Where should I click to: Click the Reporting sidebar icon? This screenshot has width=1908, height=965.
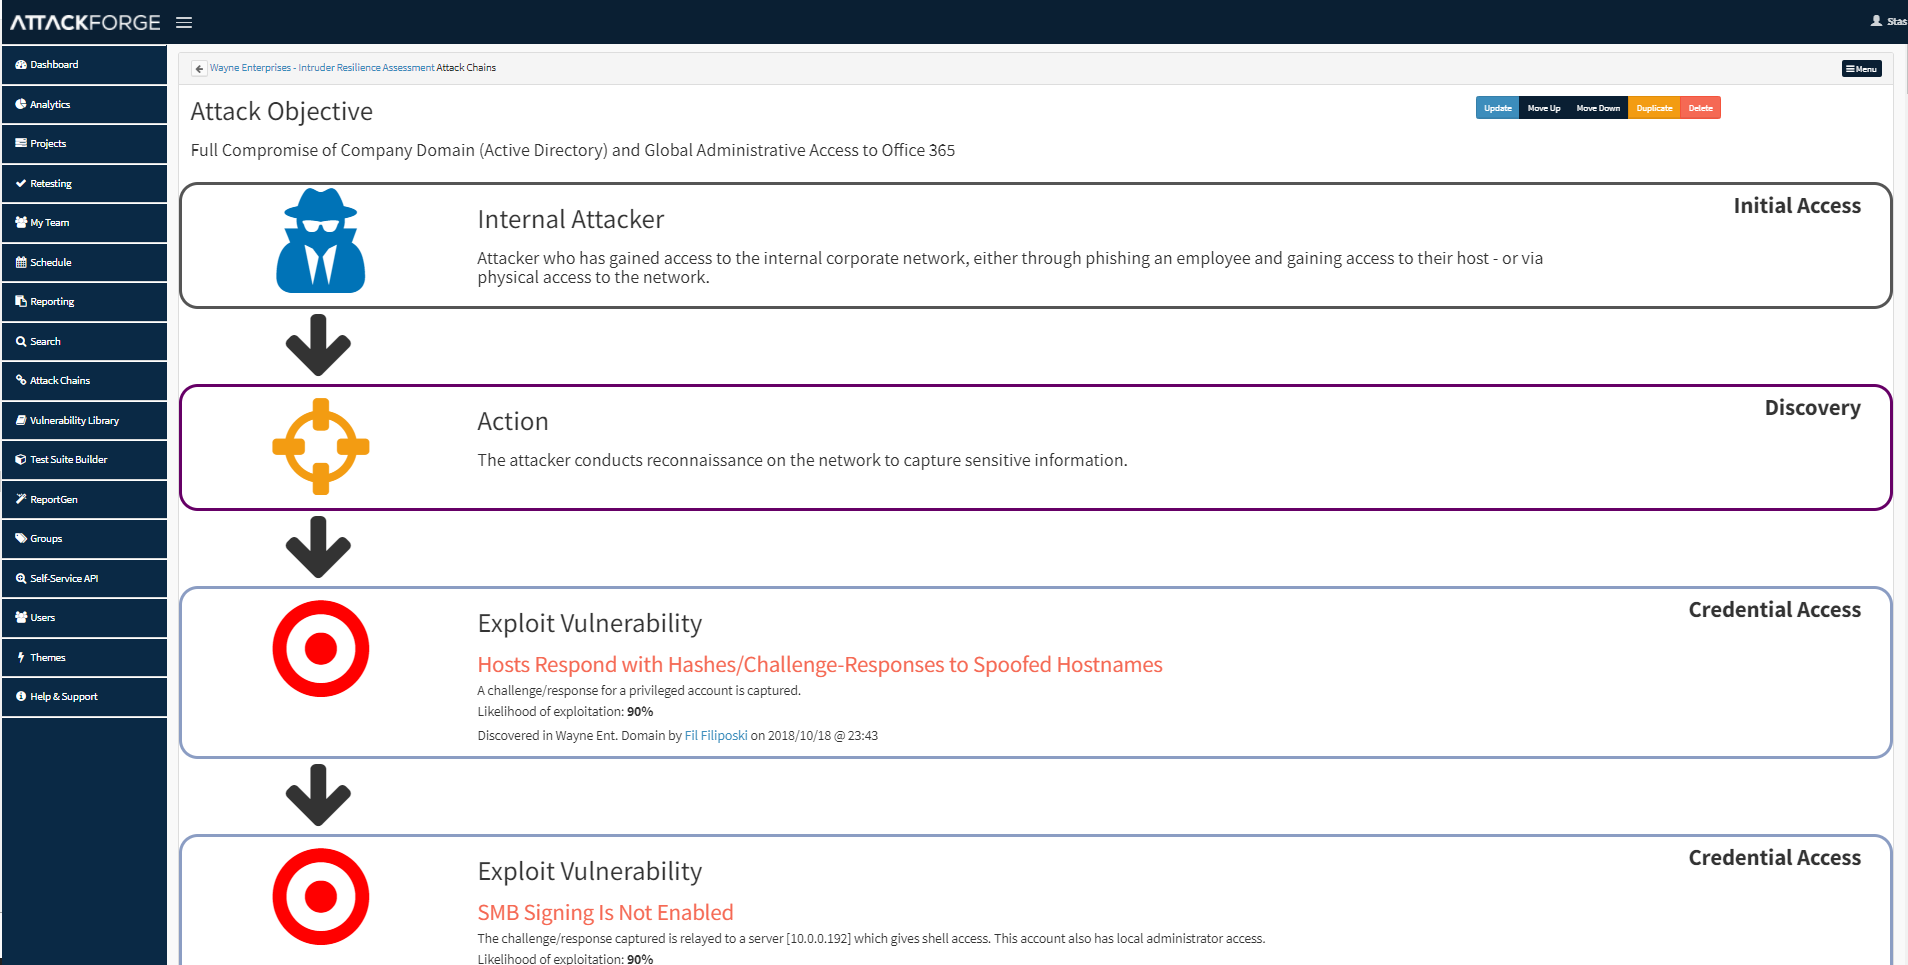tap(21, 301)
